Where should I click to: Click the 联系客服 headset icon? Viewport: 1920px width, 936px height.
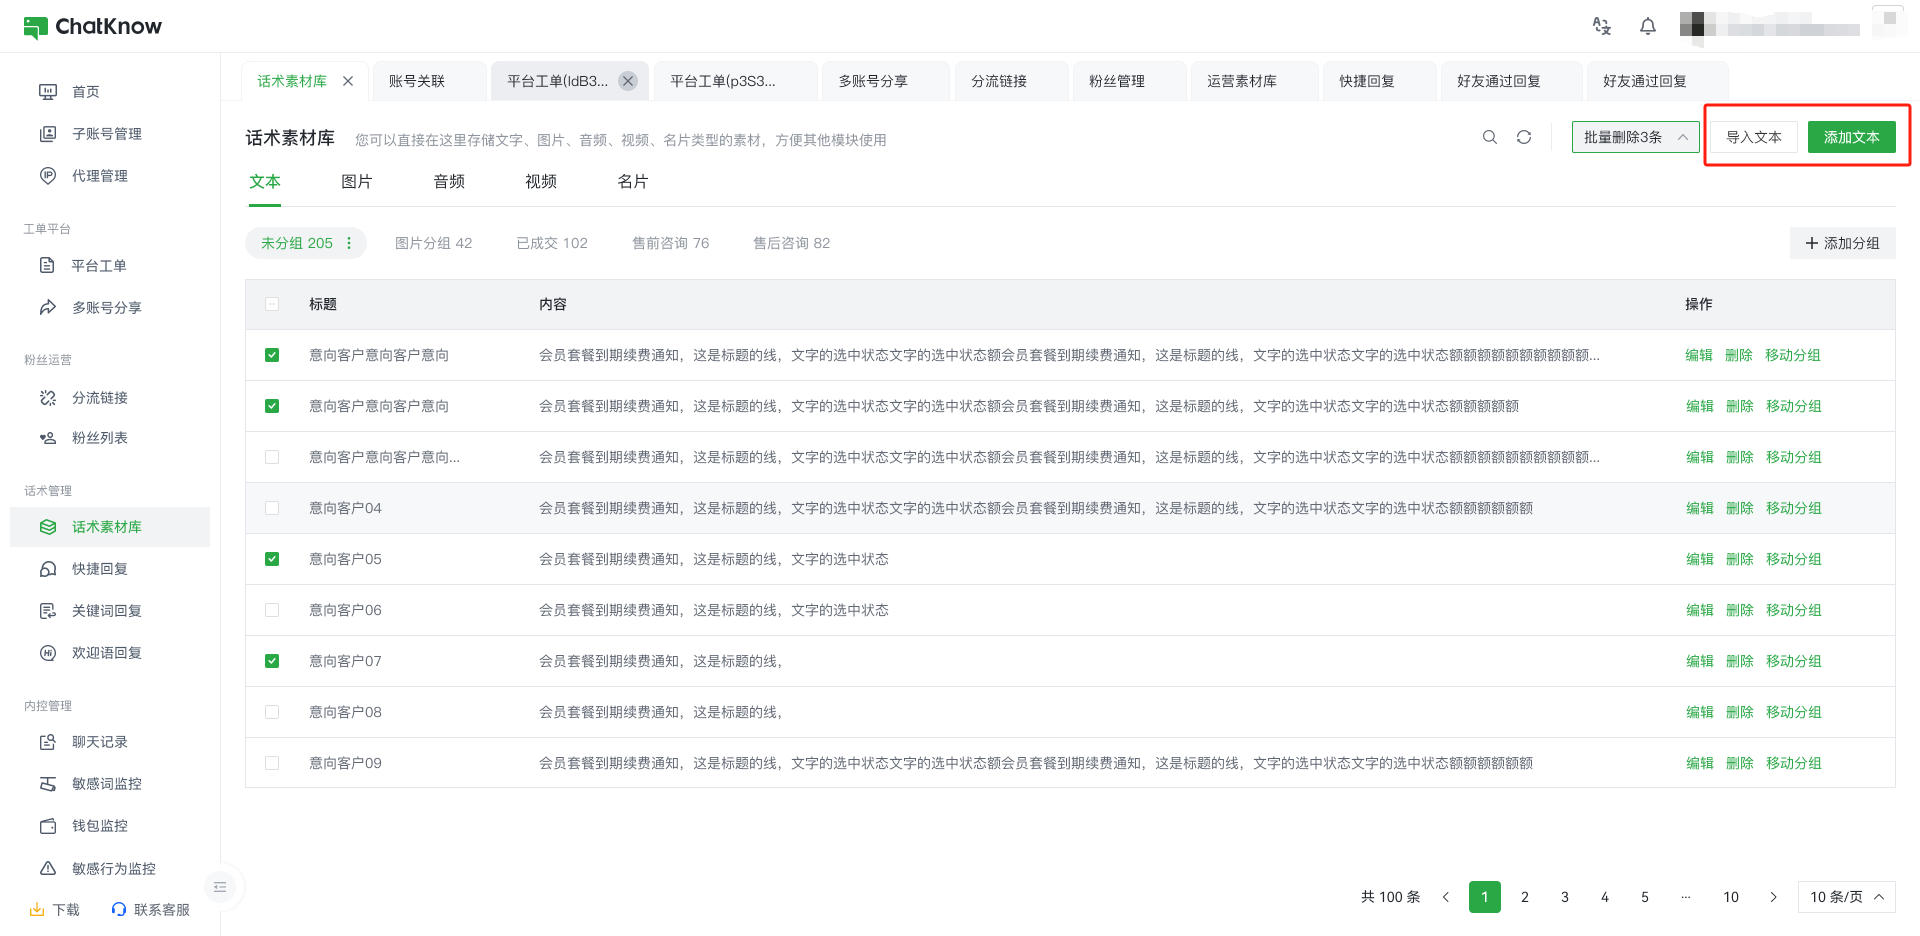[x=119, y=909]
